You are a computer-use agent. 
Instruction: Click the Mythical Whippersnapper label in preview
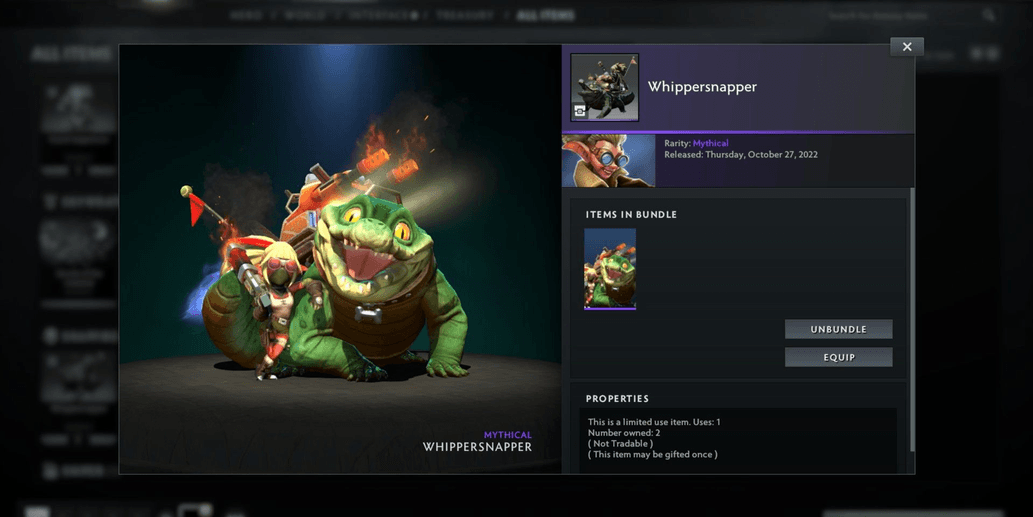click(x=477, y=441)
